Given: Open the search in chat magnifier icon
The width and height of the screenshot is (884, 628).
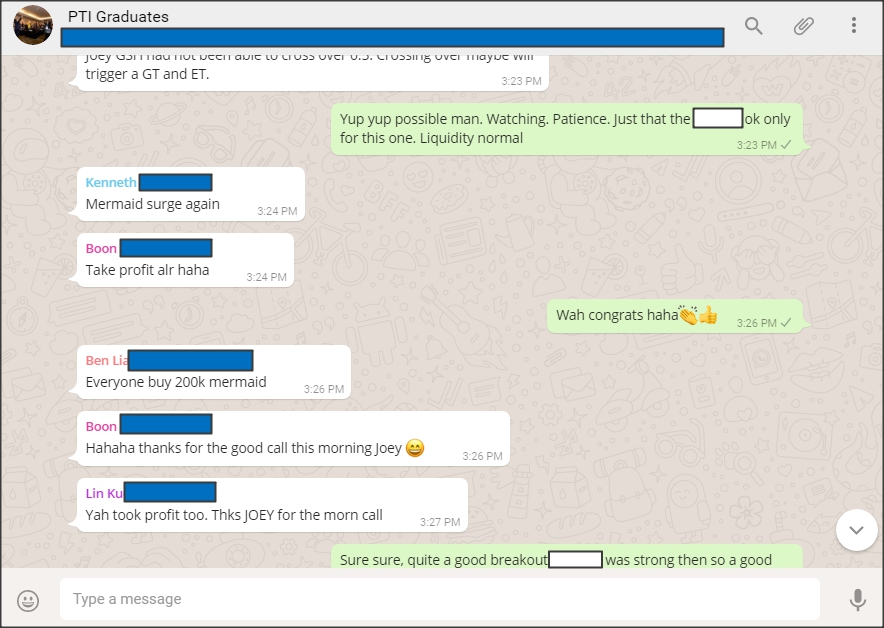Looking at the screenshot, I should click(753, 26).
